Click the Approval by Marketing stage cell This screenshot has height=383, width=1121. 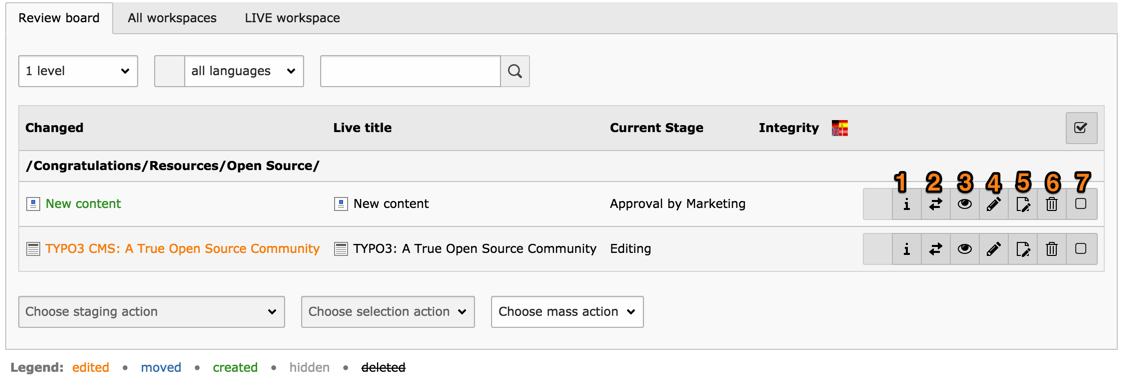pos(678,204)
